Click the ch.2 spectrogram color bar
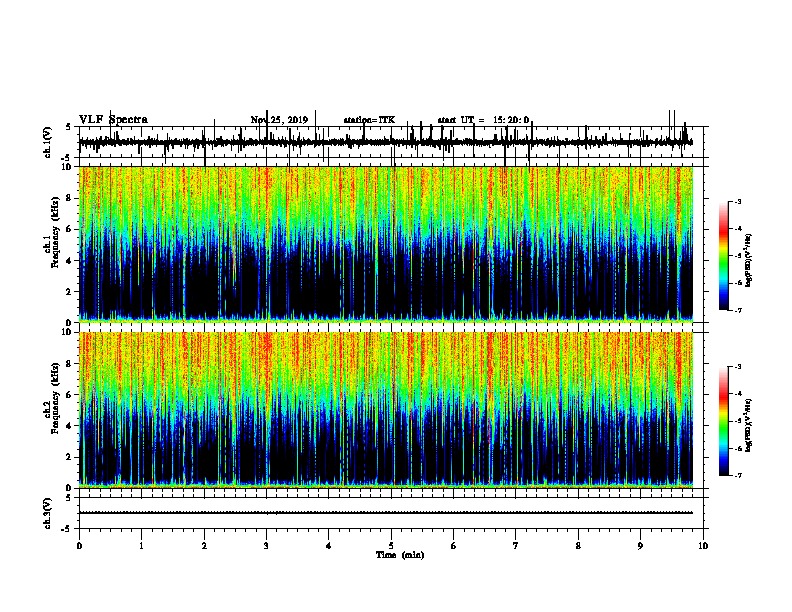This screenshot has height=612, width=792. tap(723, 421)
